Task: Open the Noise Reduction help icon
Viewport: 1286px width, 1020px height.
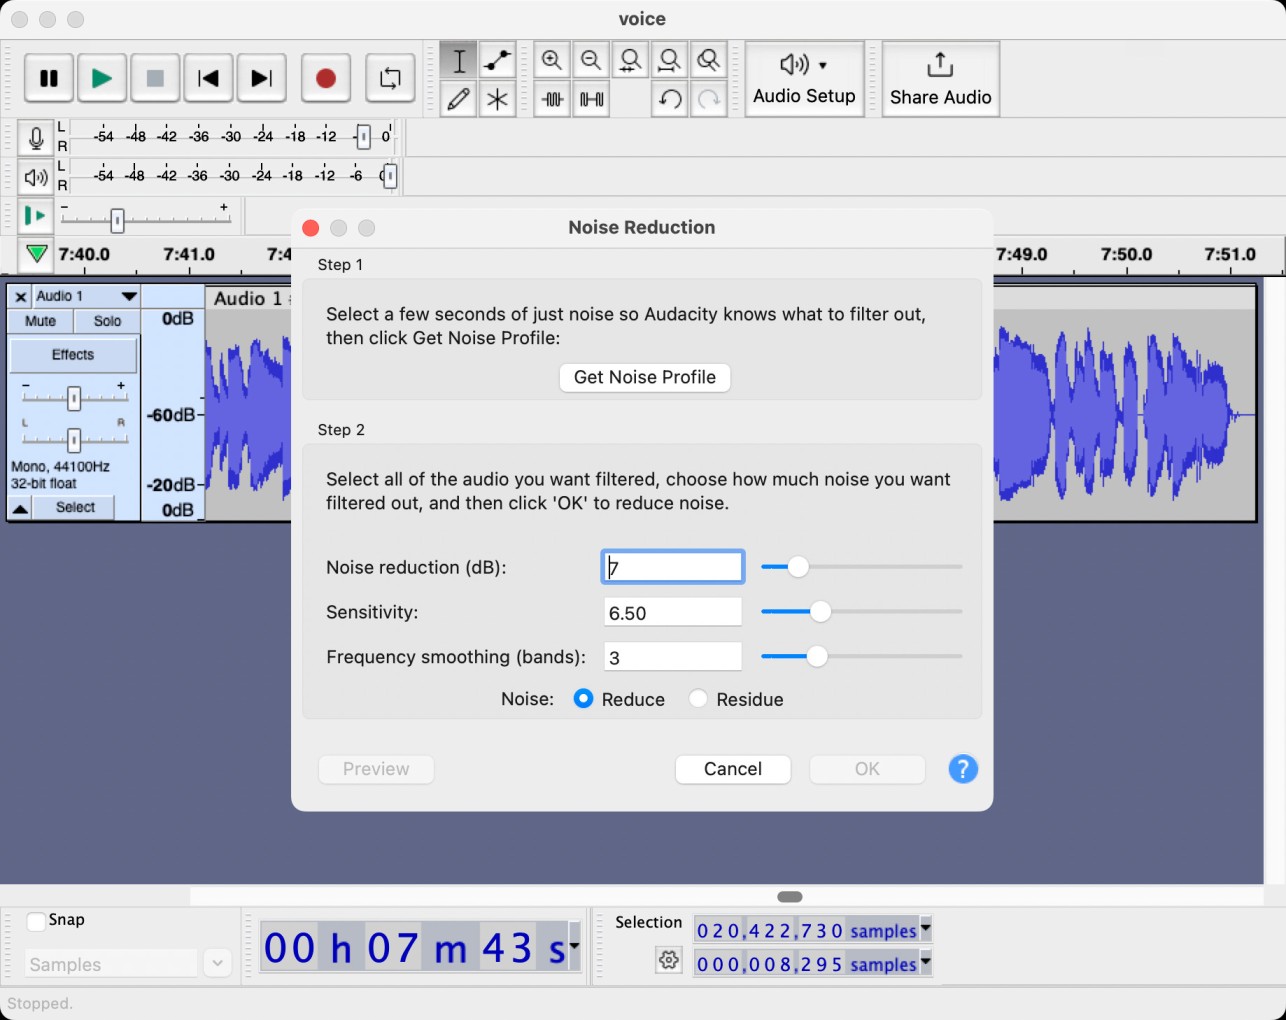Action: tap(962, 769)
